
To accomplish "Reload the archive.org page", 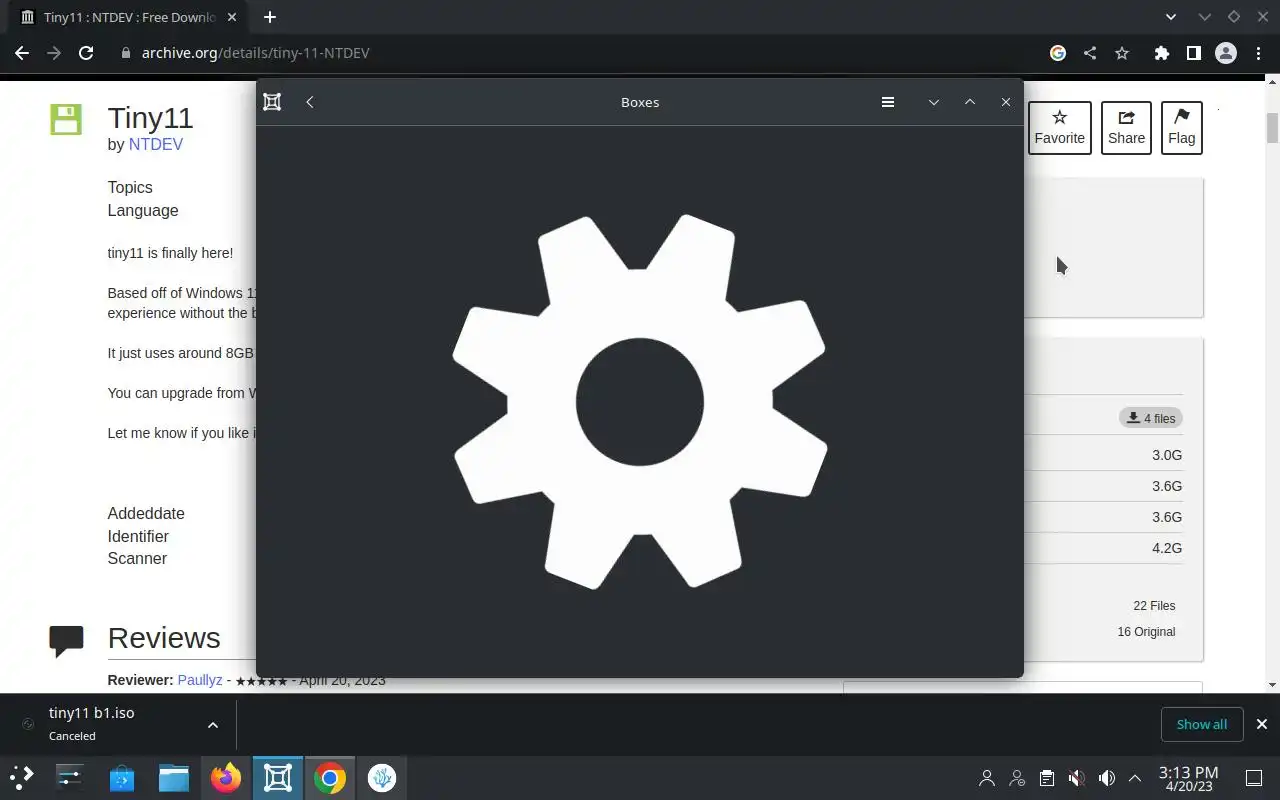I will tap(86, 53).
